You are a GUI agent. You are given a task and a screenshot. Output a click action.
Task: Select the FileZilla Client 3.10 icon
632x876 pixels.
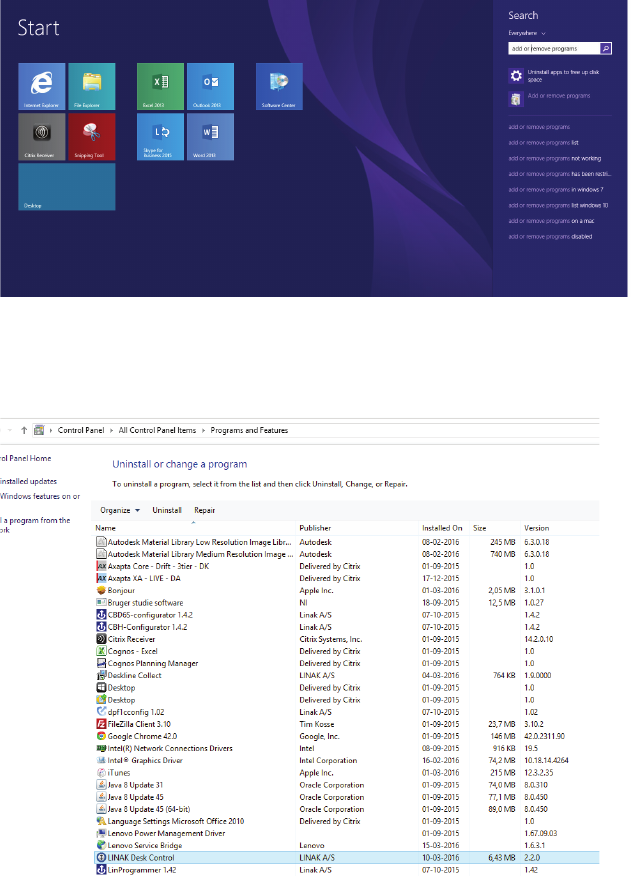click(101, 724)
